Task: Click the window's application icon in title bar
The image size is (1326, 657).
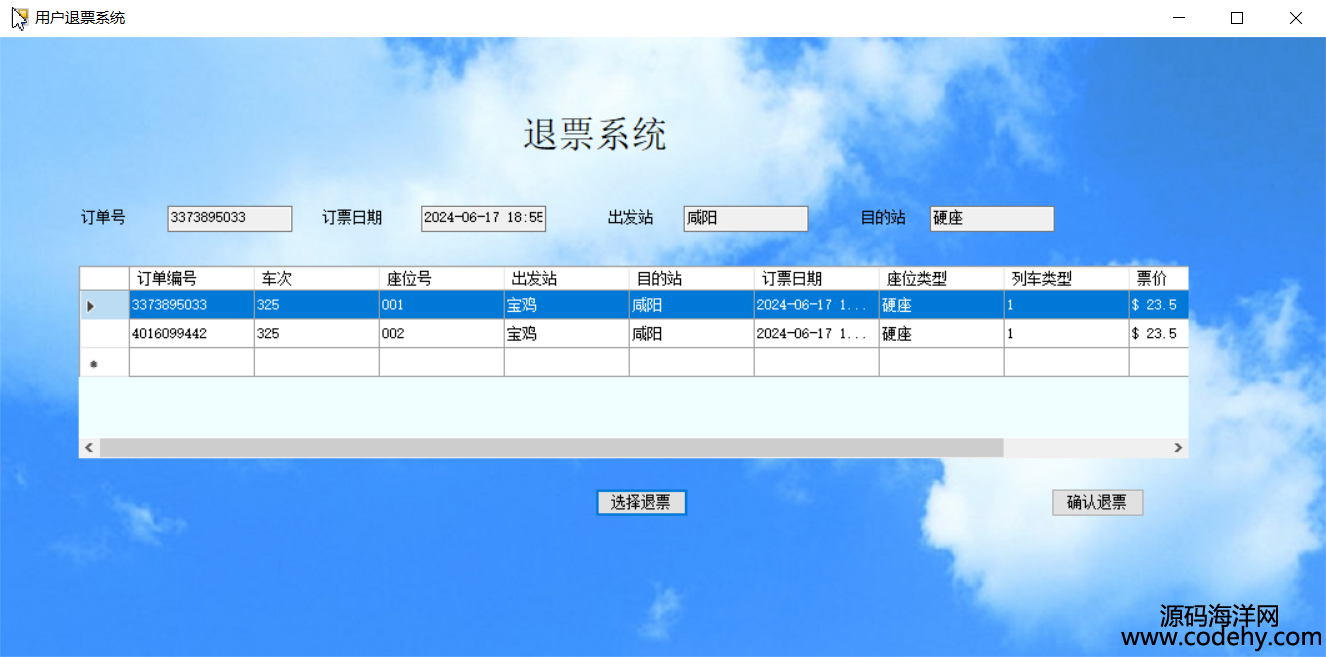Action: point(19,18)
